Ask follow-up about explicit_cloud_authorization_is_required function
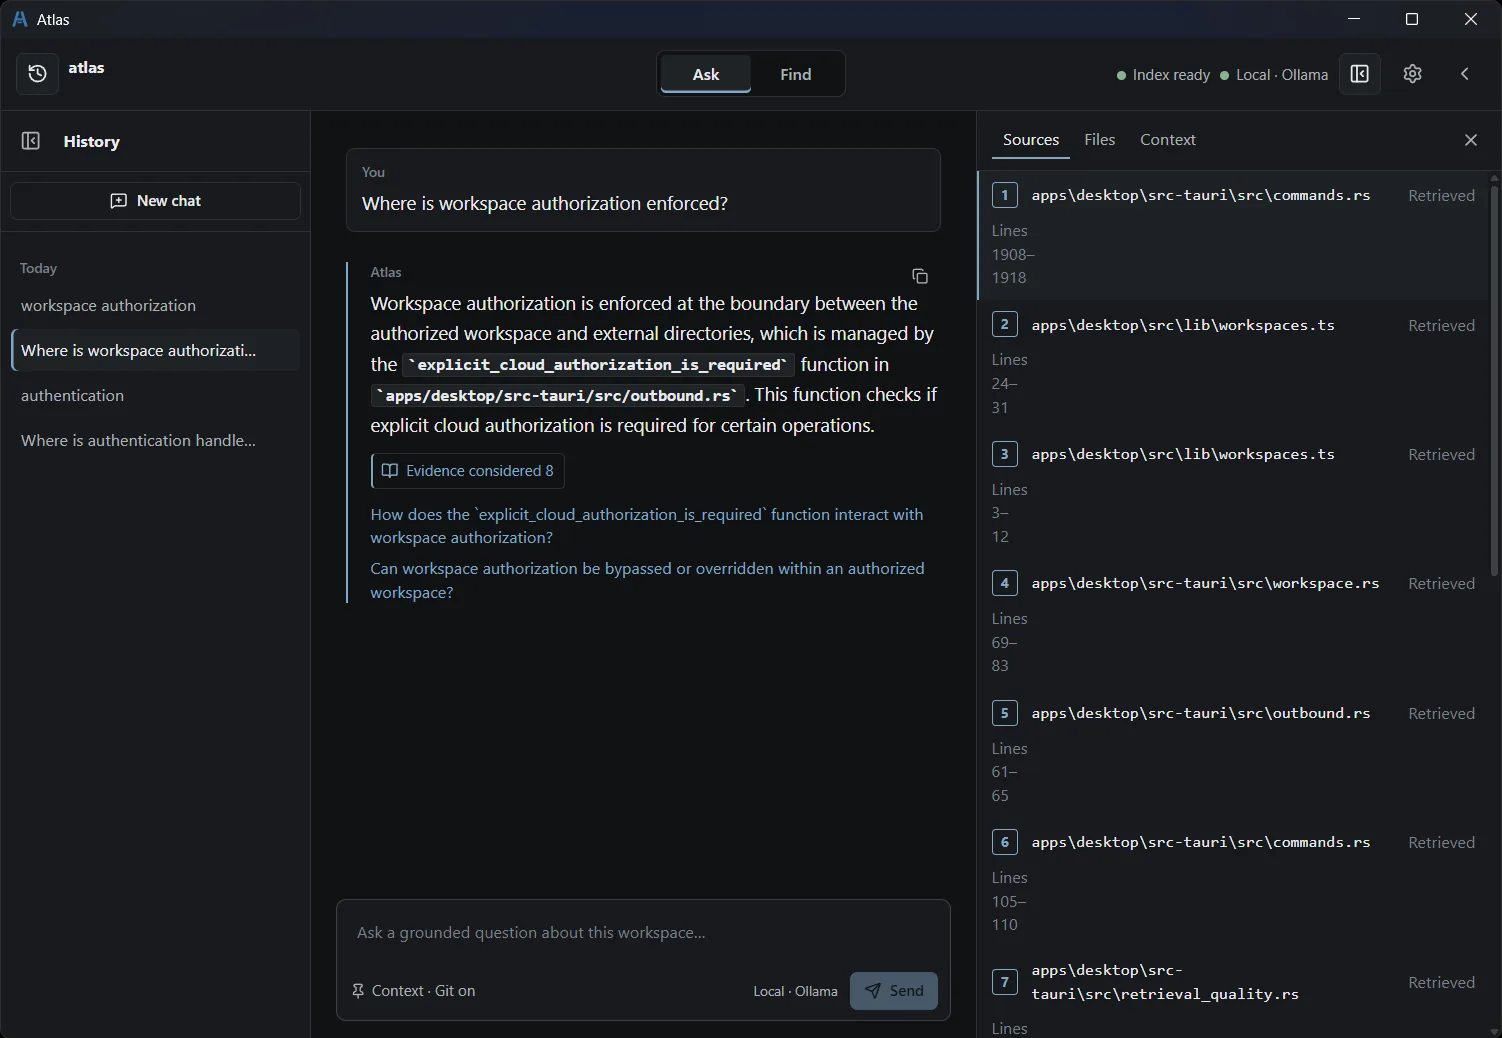1502x1038 pixels. [x=646, y=526]
